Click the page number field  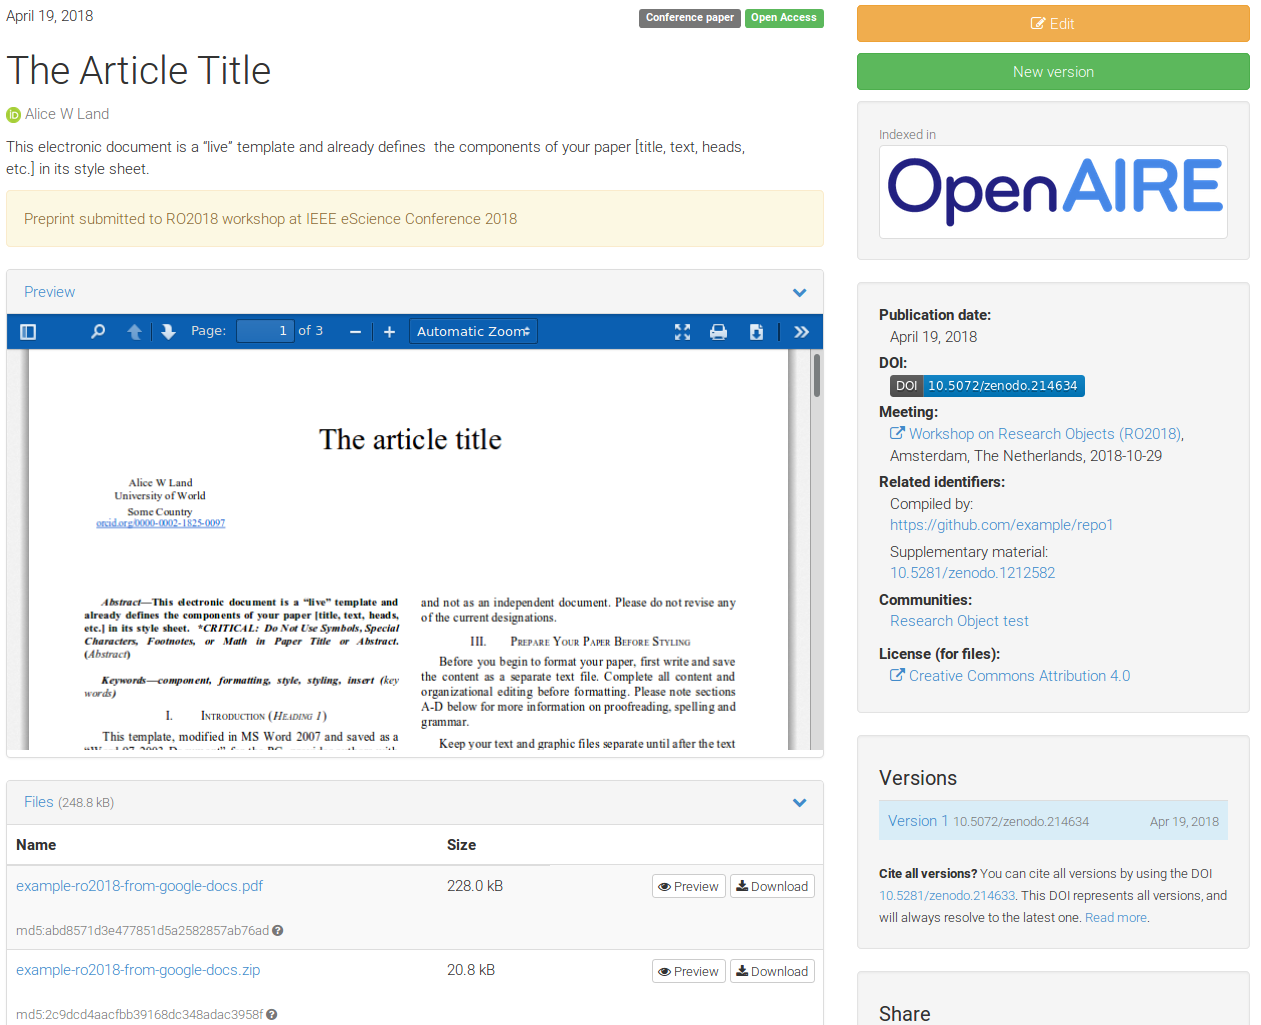coord(265,331)
